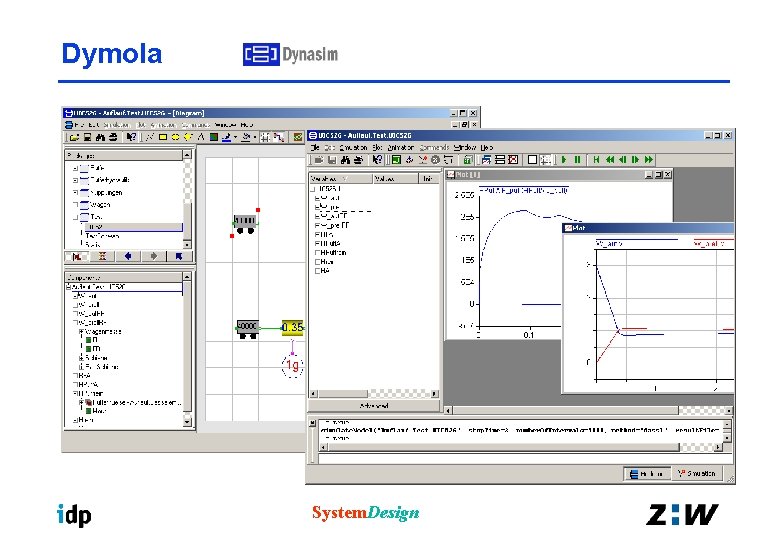
Task: Click the gray right arrow Forward button
Action: [153, 257]
